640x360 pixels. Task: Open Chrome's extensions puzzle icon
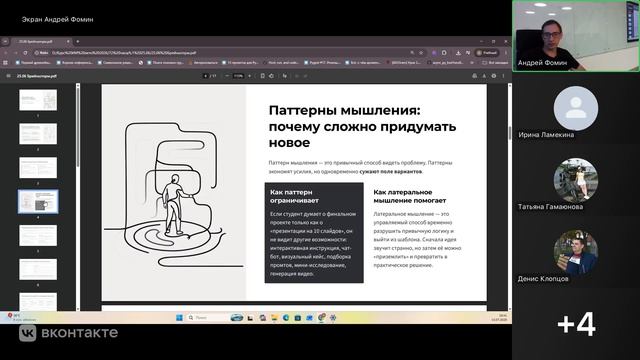click(444, 53)
